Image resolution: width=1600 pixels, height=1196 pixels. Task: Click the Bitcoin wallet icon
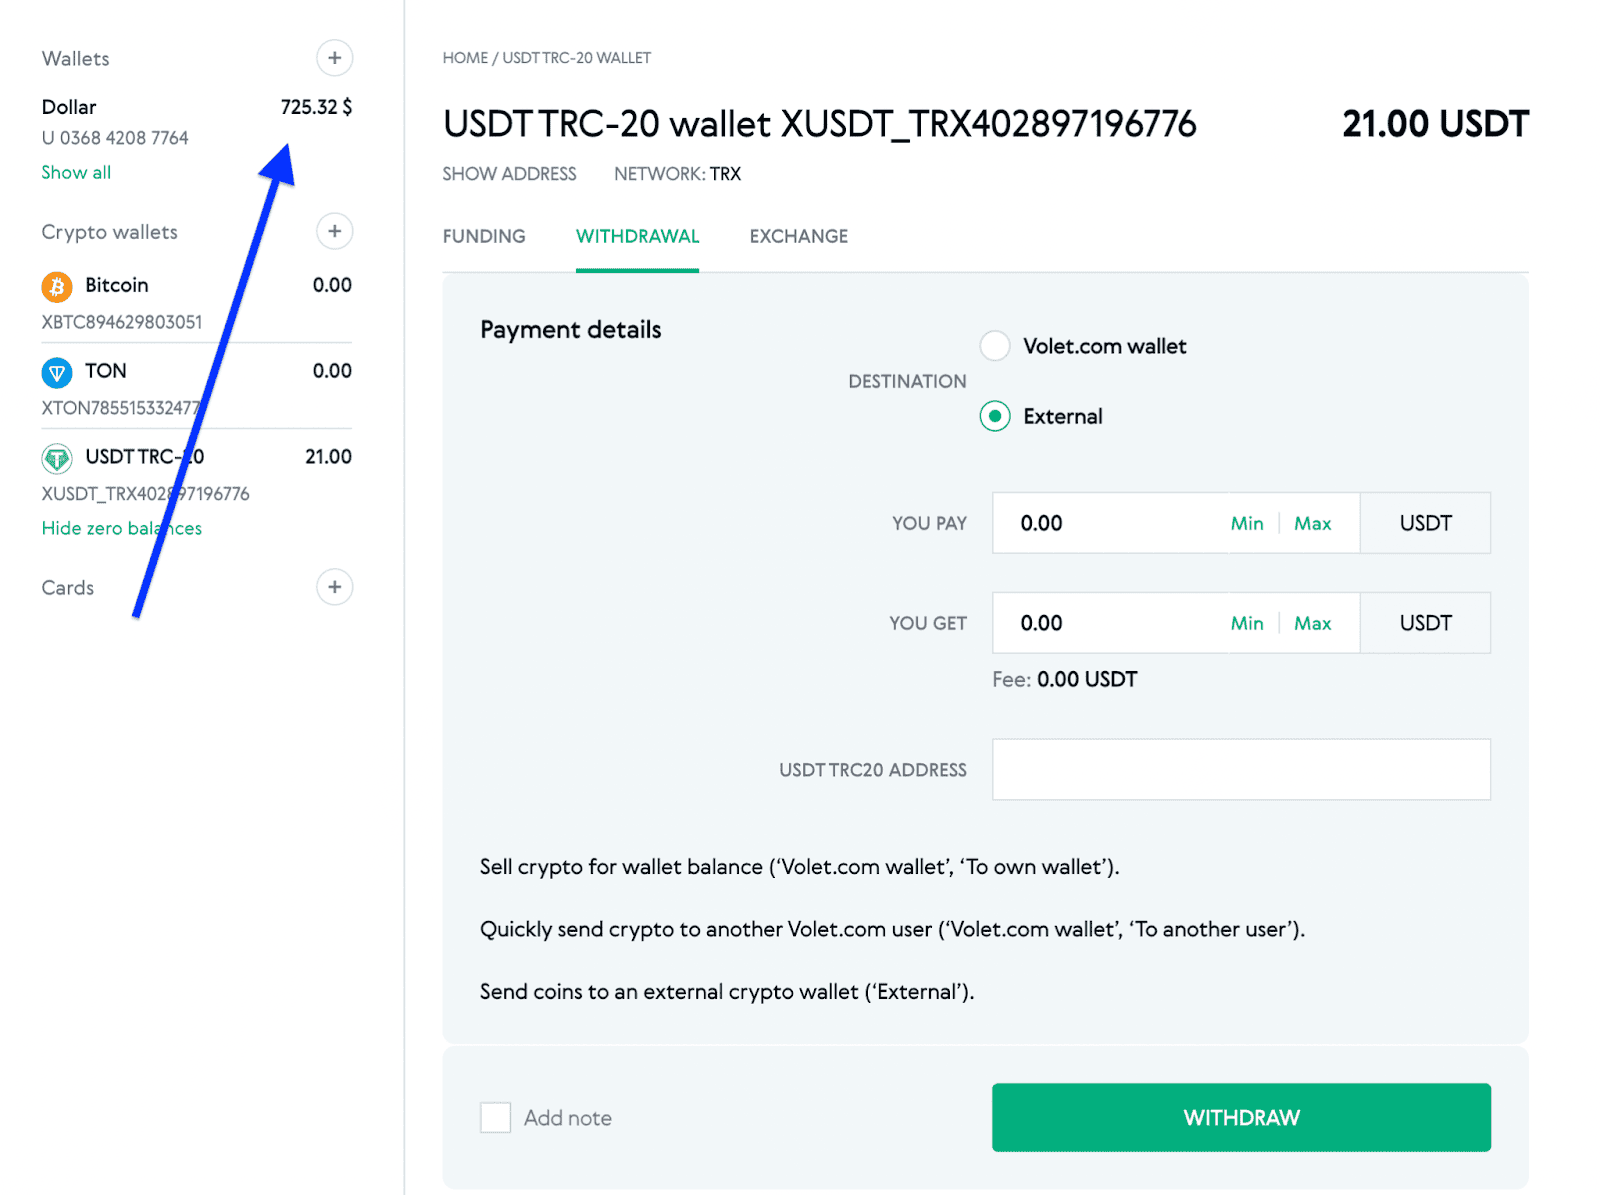[x=57, y=285]
